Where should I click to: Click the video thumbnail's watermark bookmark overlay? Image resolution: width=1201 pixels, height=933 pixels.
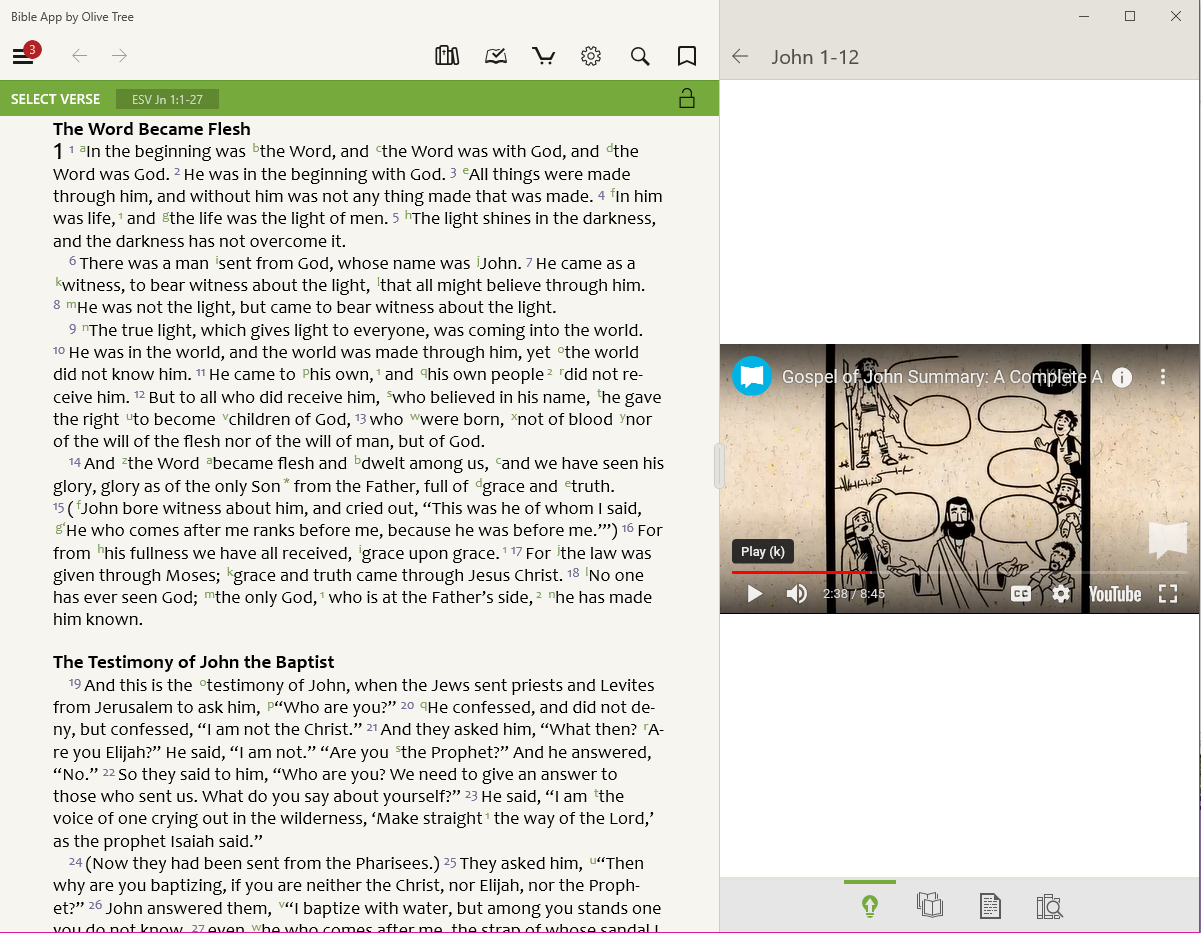tap(1167, 538)
